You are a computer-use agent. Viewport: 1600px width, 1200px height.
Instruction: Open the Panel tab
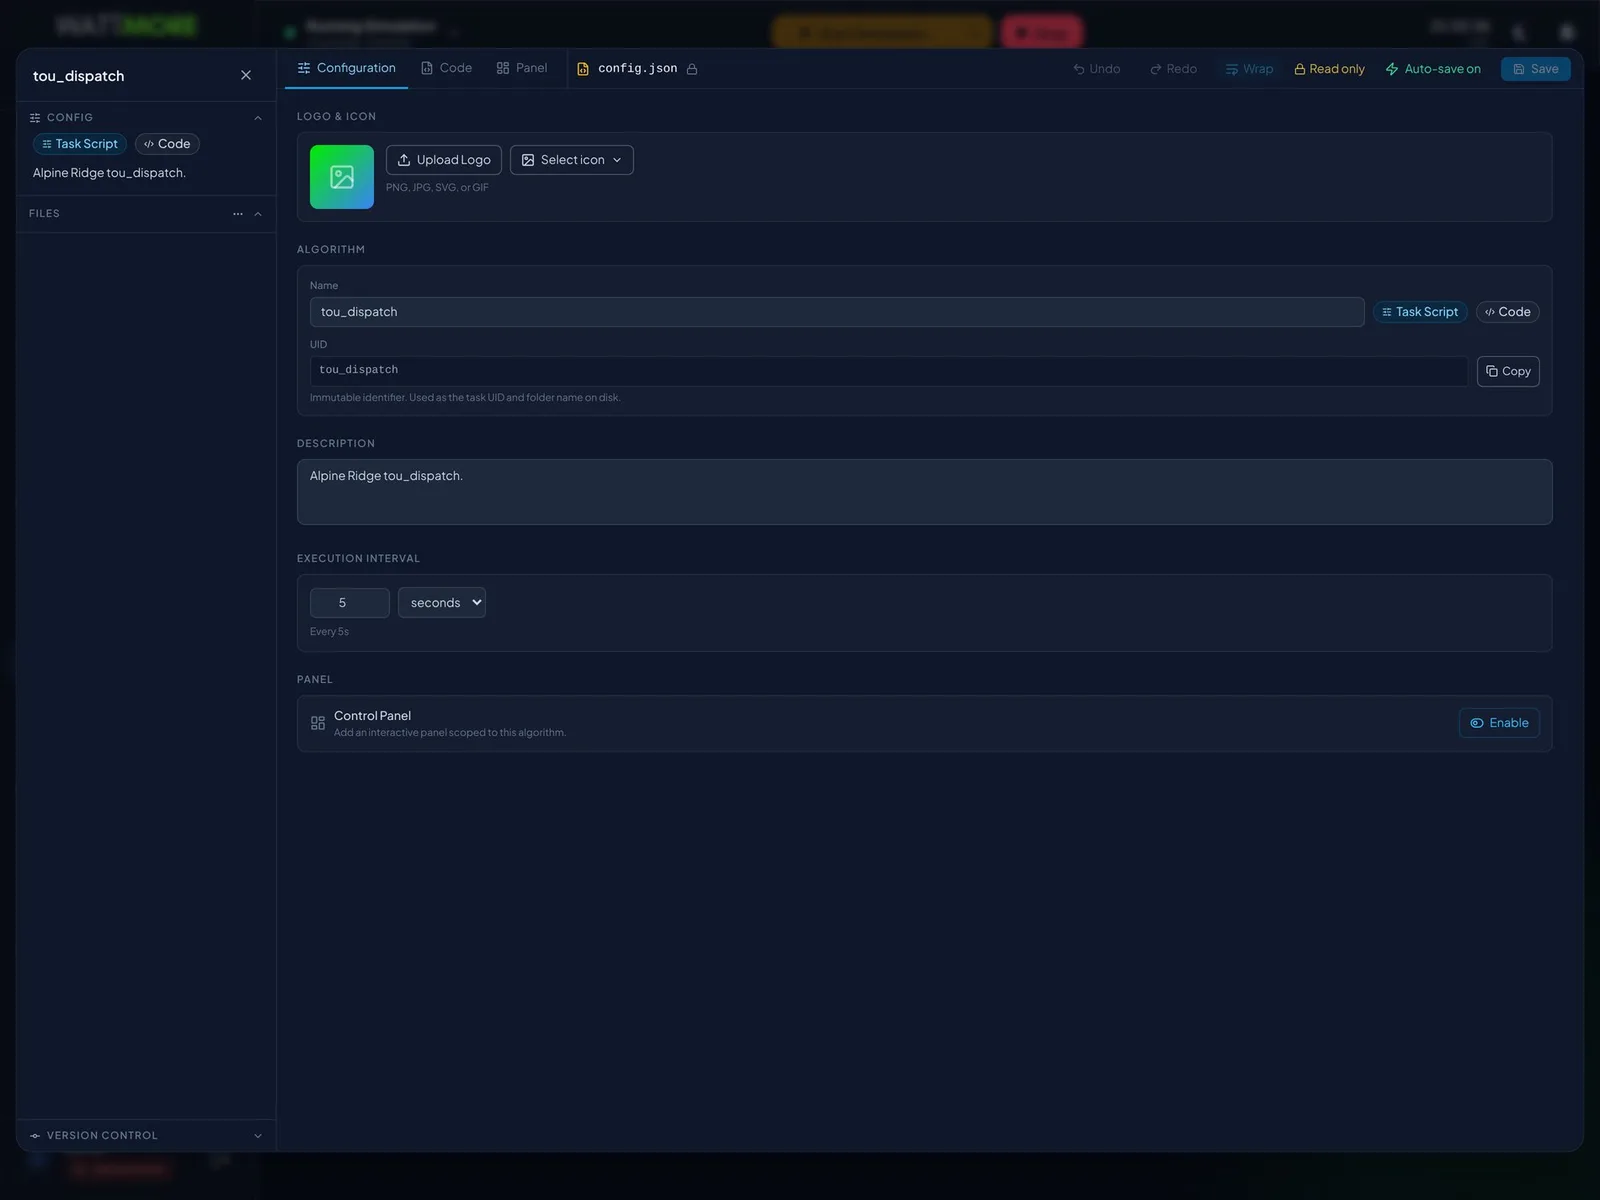(x=522, y=68)
